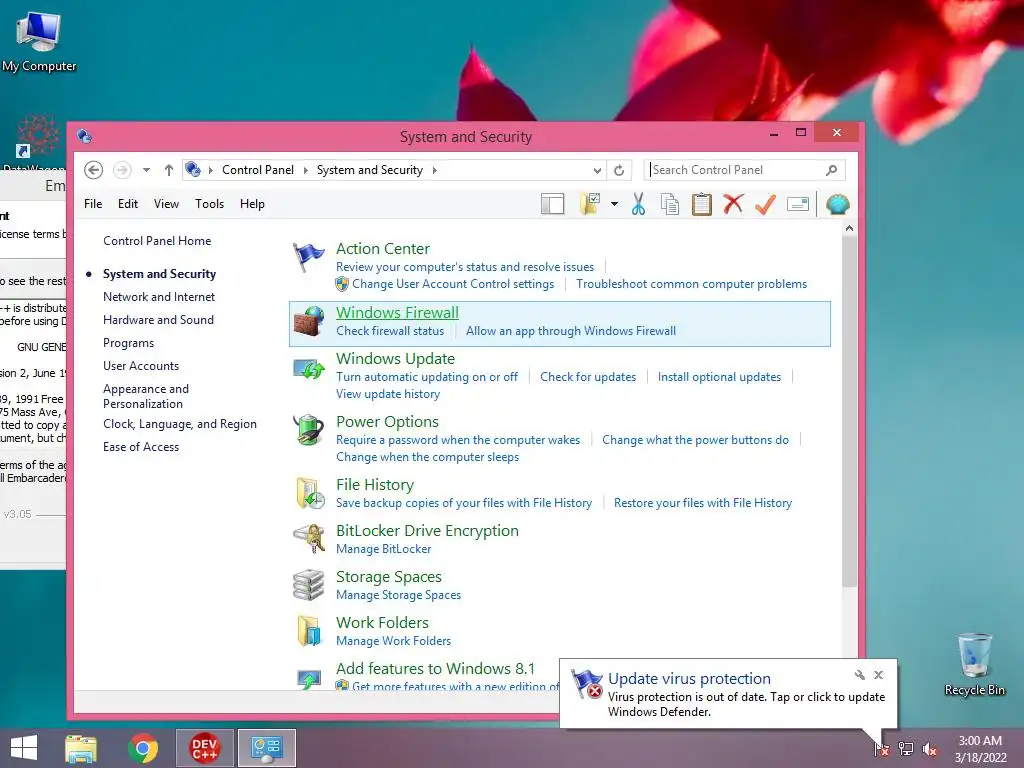Screen dimensions: 1024x768
Task: Open notification options wrench icon
Action: pyautogui.click(x=859, y=675)
